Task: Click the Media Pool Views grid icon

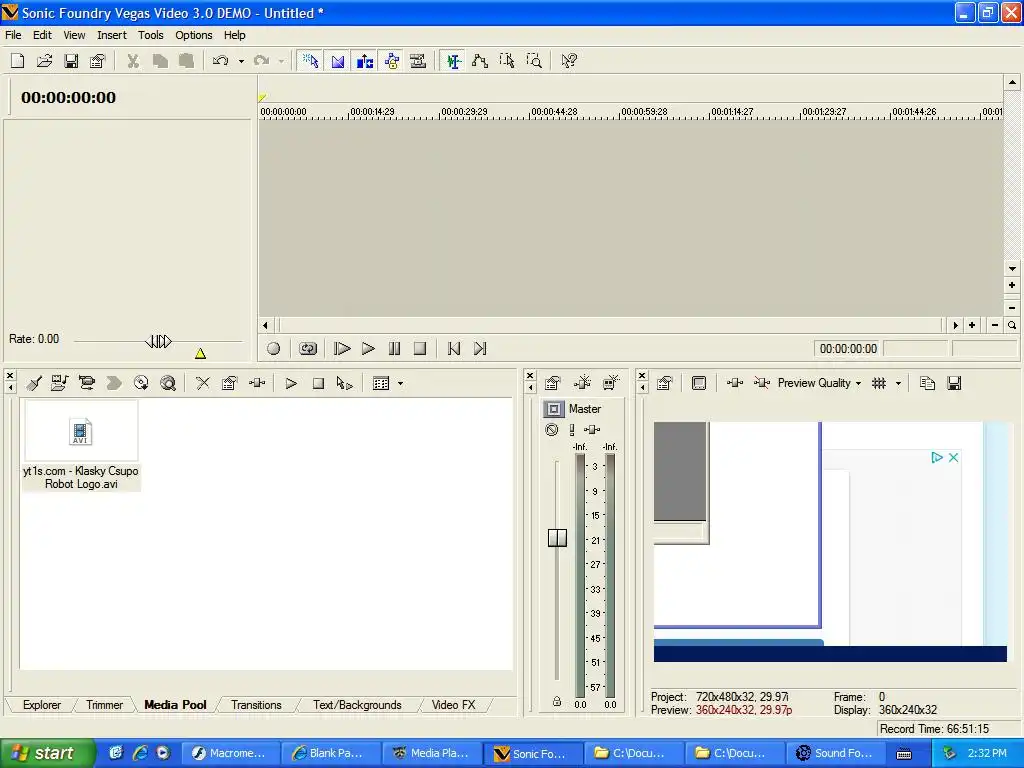Action: point(381,383)
